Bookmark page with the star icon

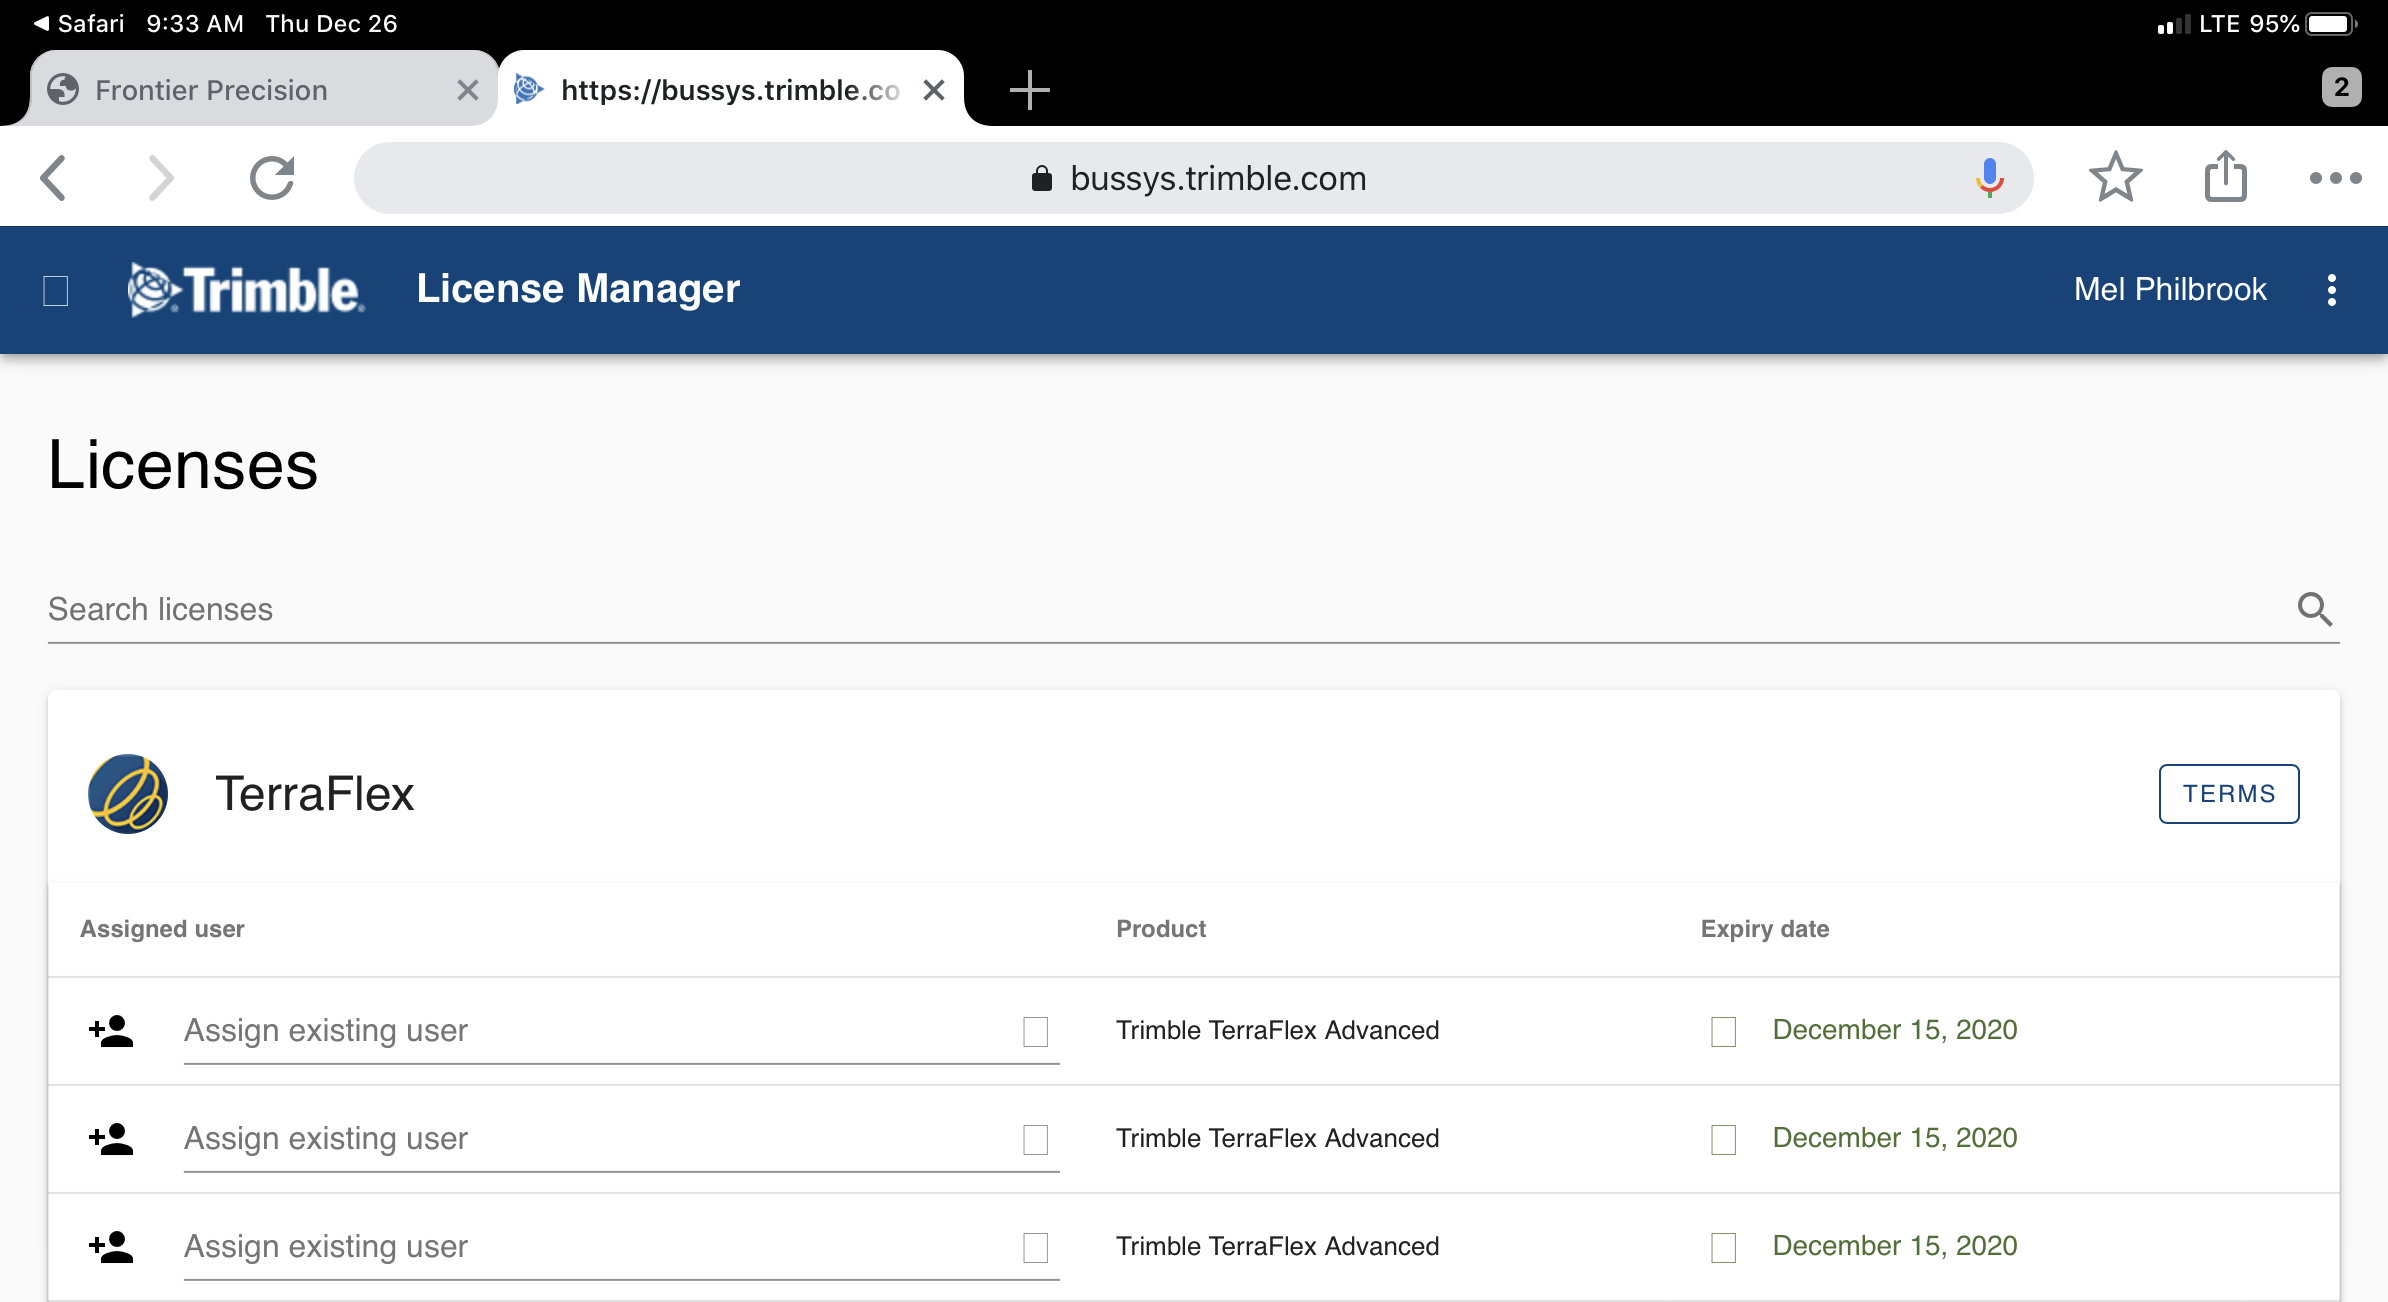coord(2115,178)
